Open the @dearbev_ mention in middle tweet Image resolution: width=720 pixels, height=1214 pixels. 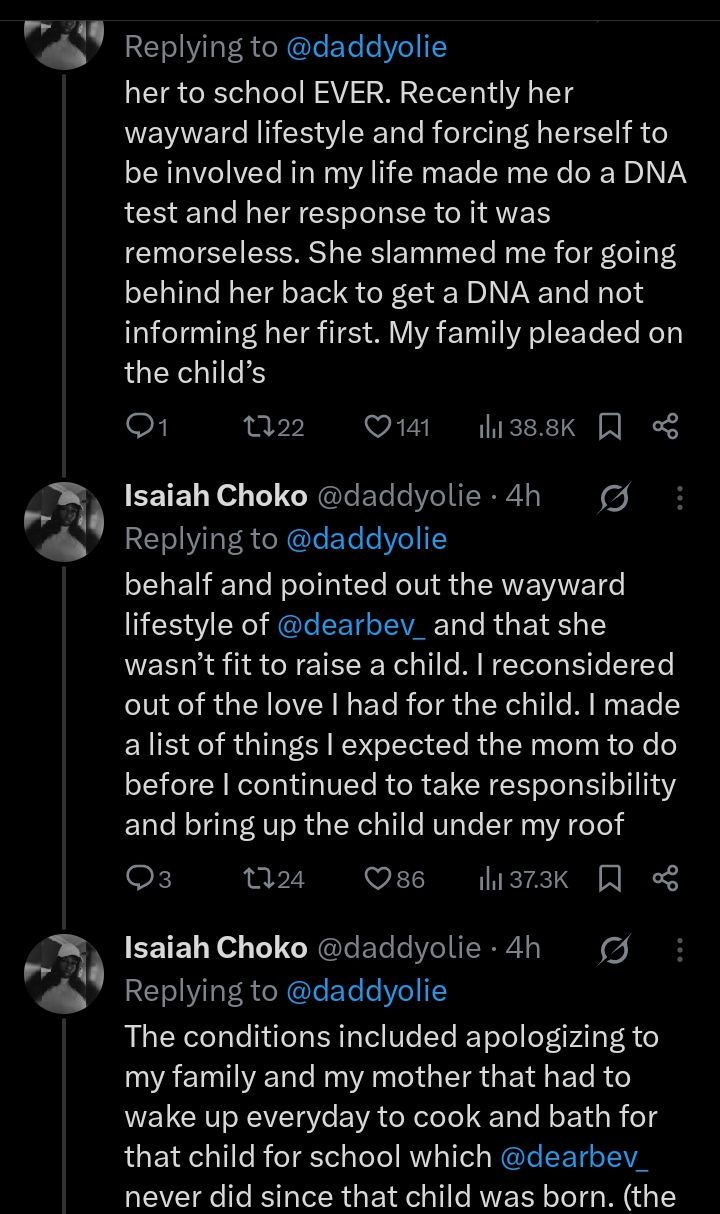click(x=349, y=625)
